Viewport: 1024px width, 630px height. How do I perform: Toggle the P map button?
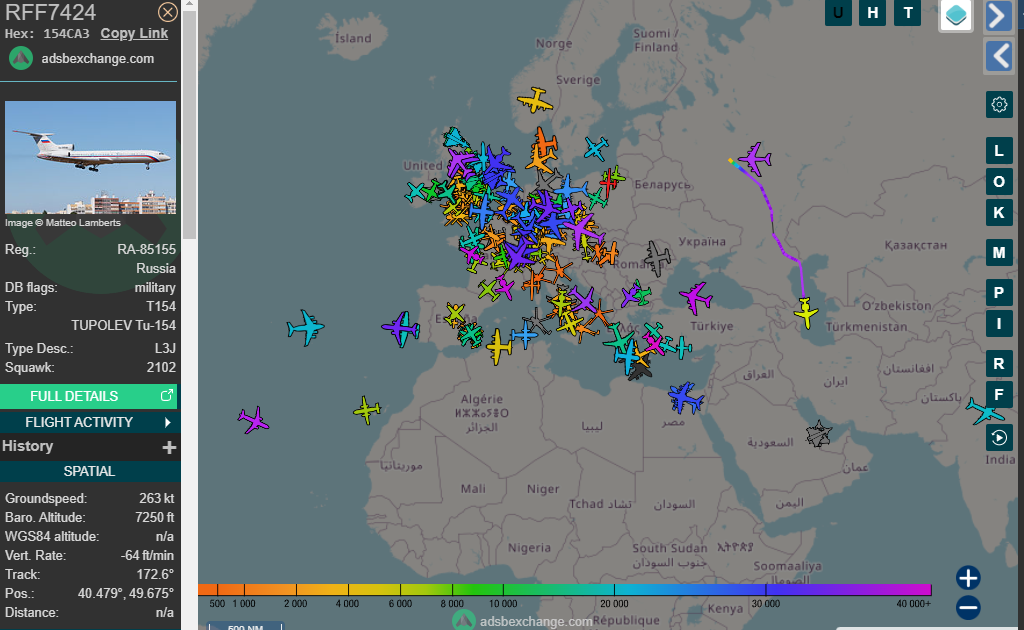click(999, 292)
